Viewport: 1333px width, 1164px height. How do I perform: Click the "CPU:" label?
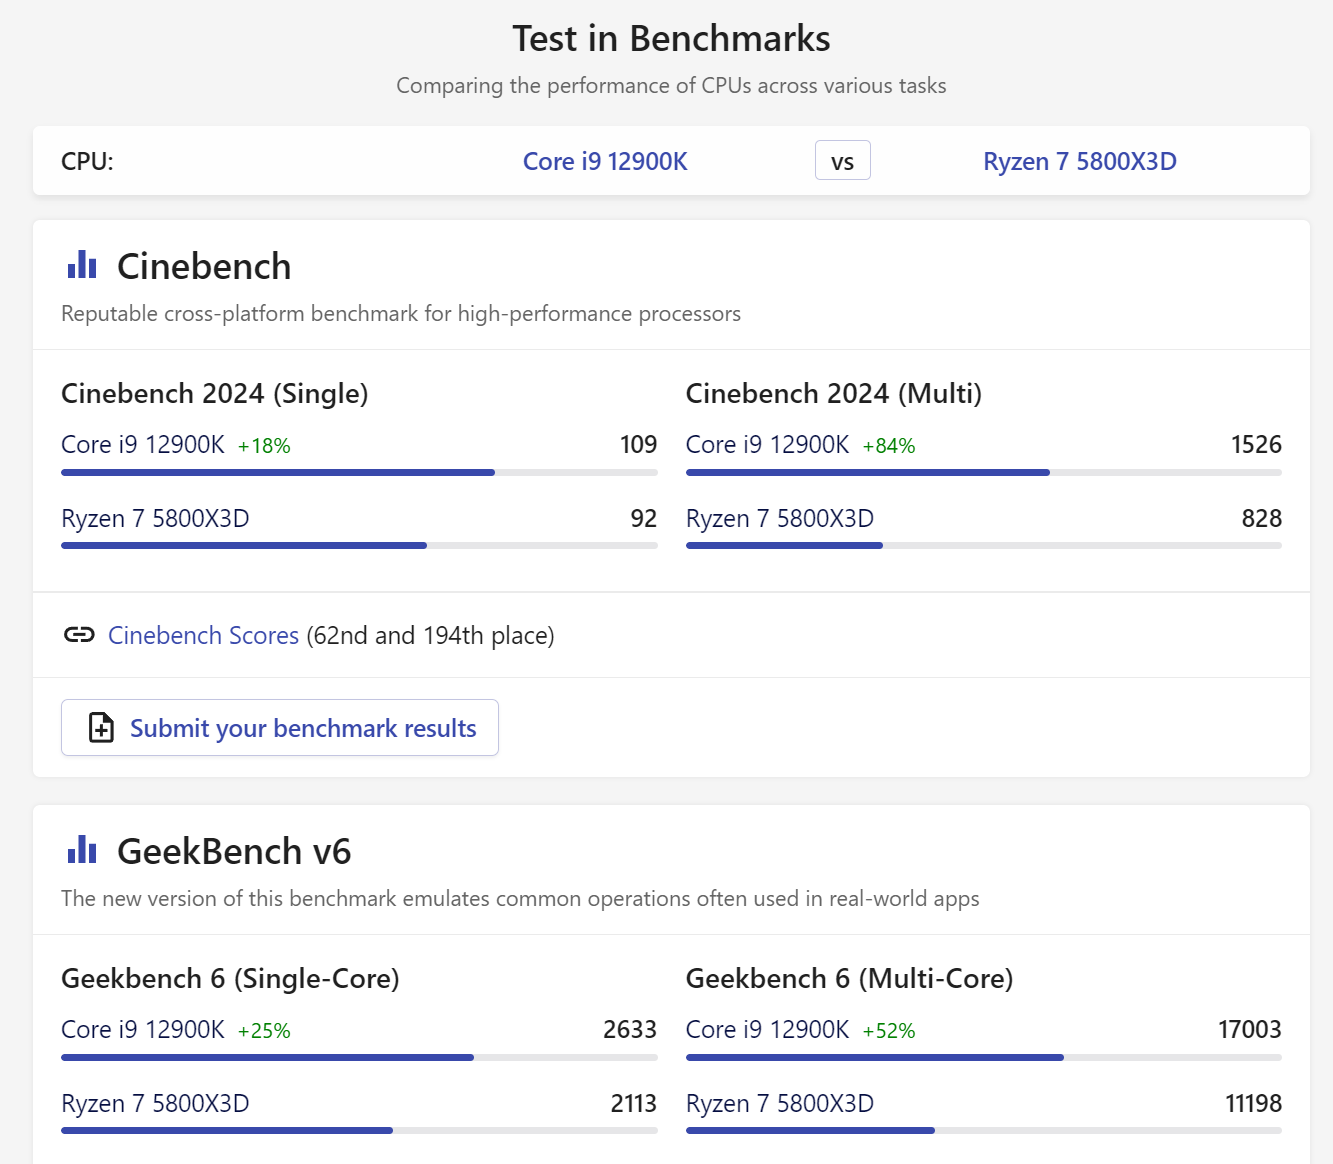click(x=87, y=161)
